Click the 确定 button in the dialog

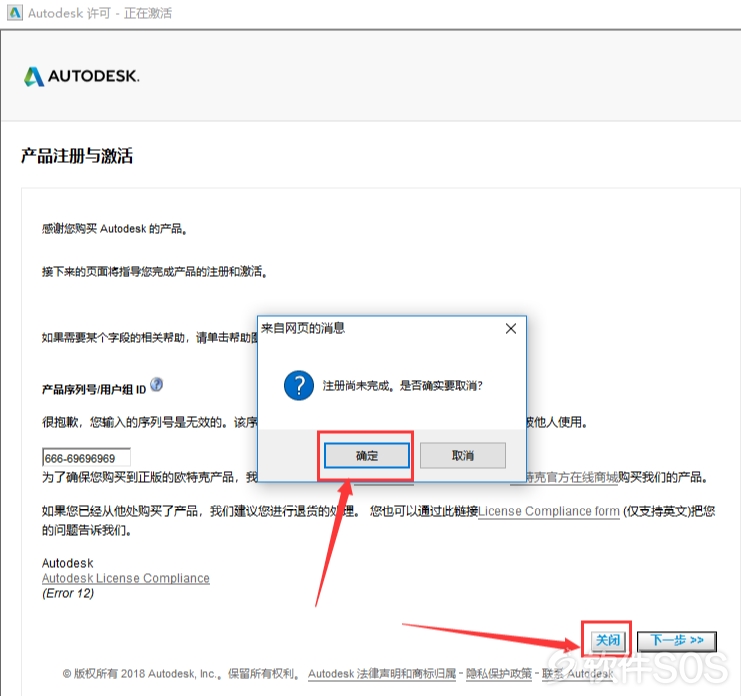click(x=367, y=455)
